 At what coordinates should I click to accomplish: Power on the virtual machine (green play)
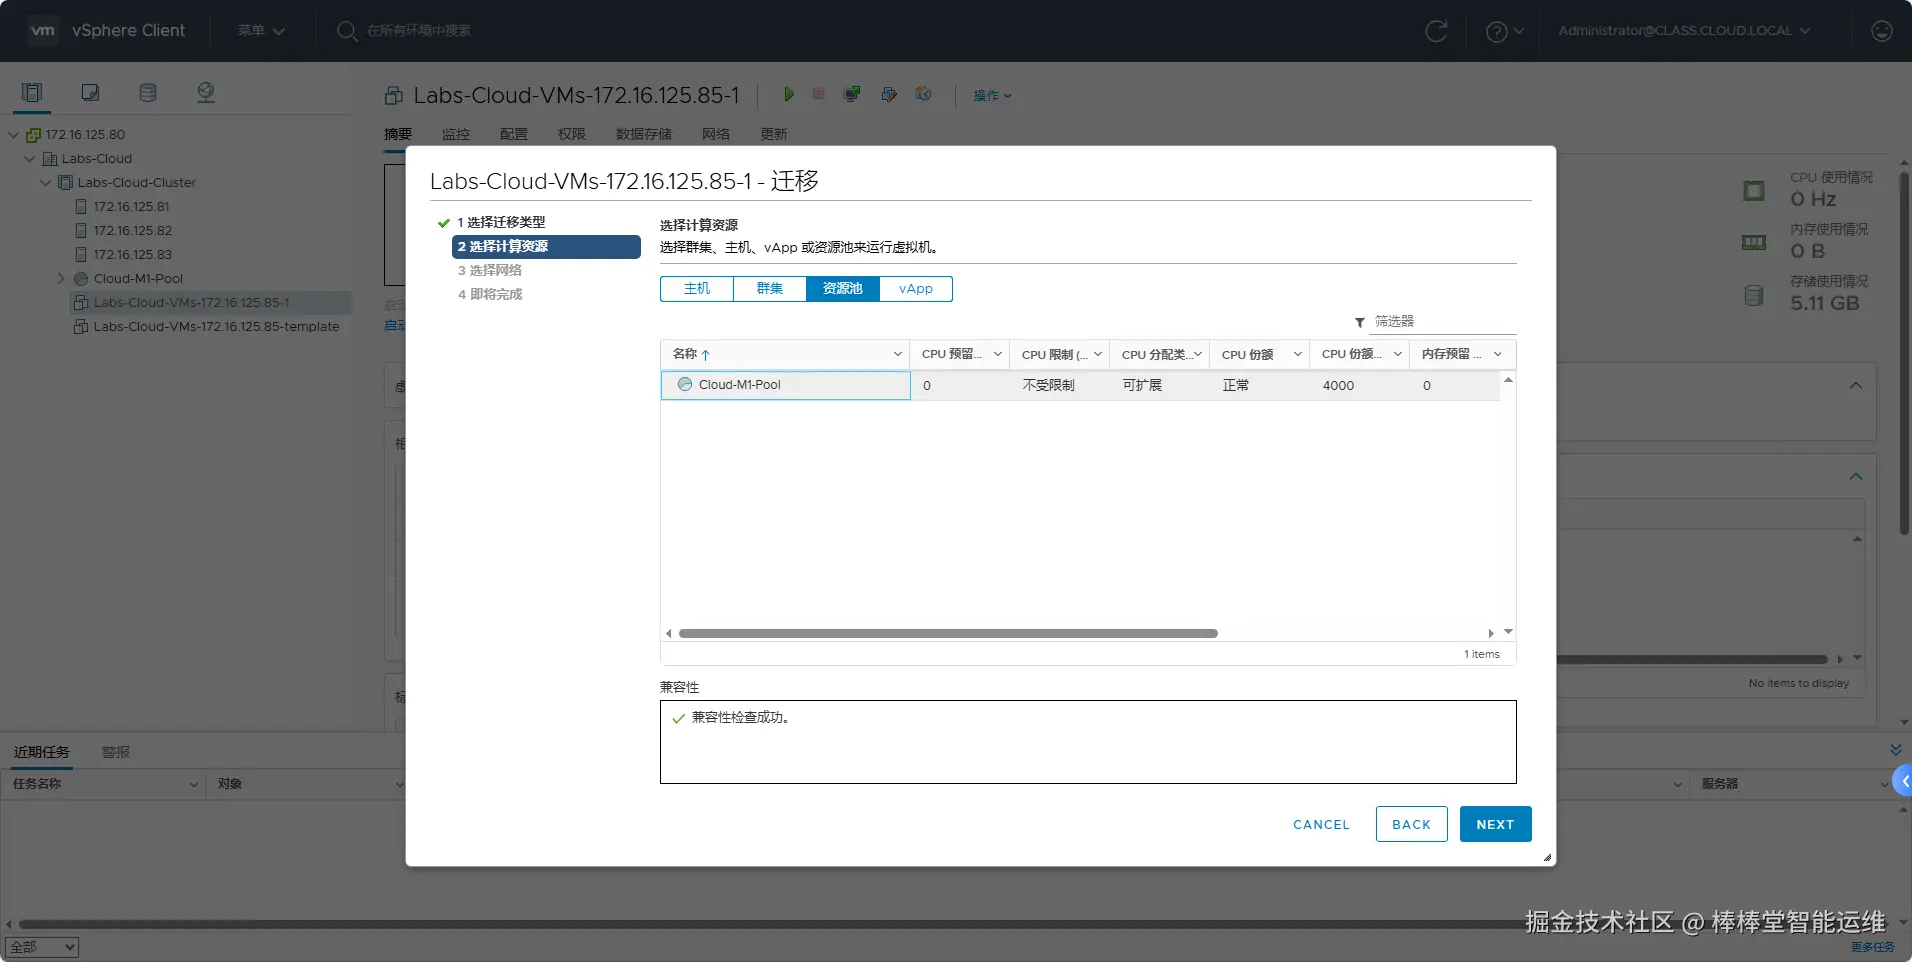pyautogui.click(x=789, y=94)
